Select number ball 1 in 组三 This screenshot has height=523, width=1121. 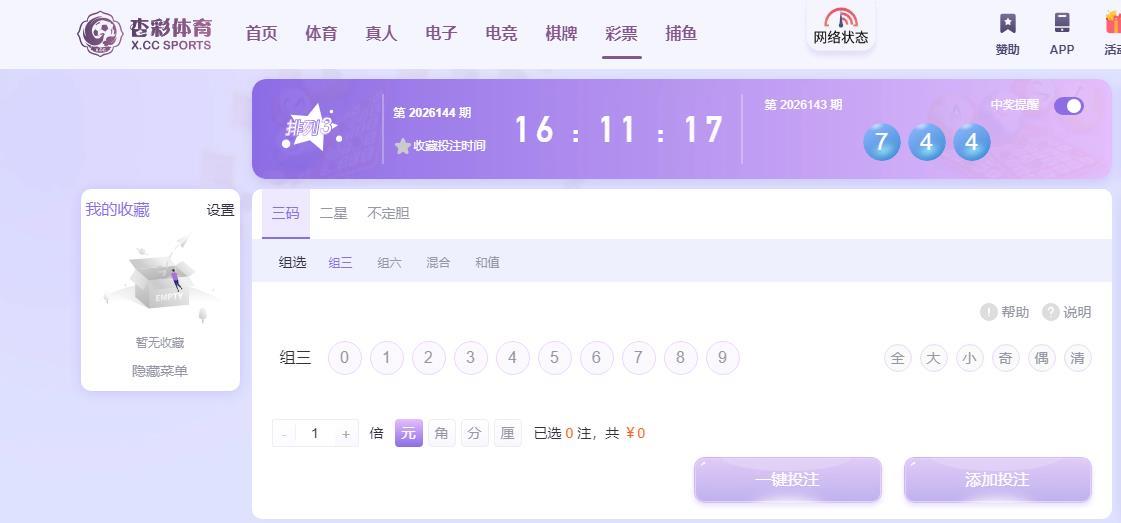pos(387,358)
